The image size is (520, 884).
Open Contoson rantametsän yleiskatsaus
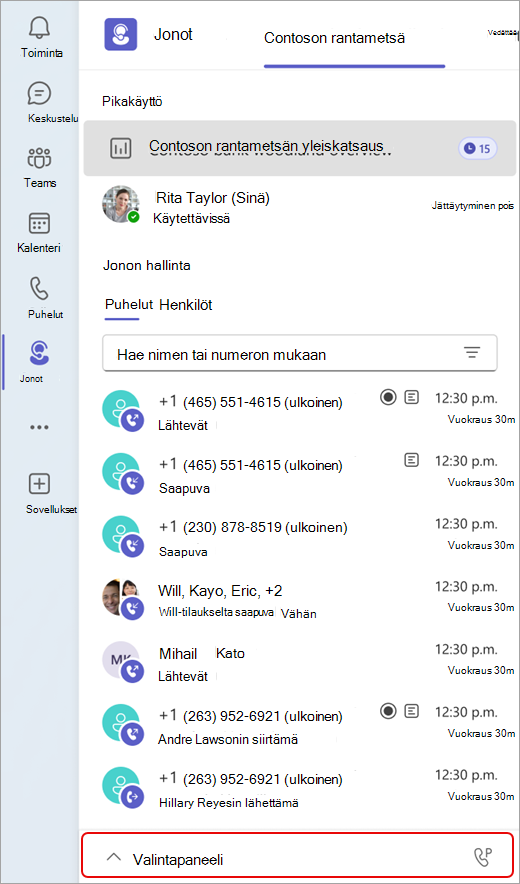click(299, 148)
